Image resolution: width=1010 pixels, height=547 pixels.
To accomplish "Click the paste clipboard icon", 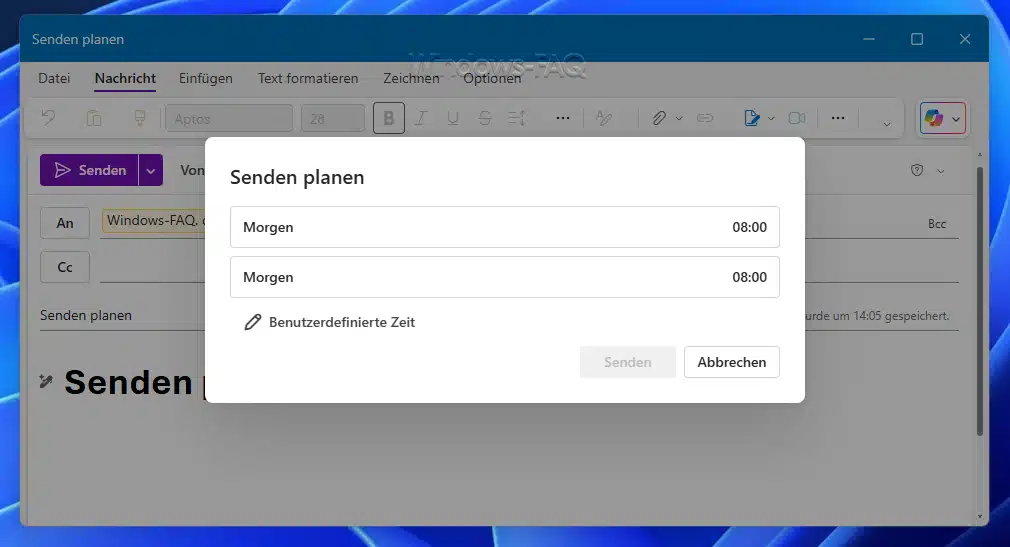I will (x=94, y=118).
